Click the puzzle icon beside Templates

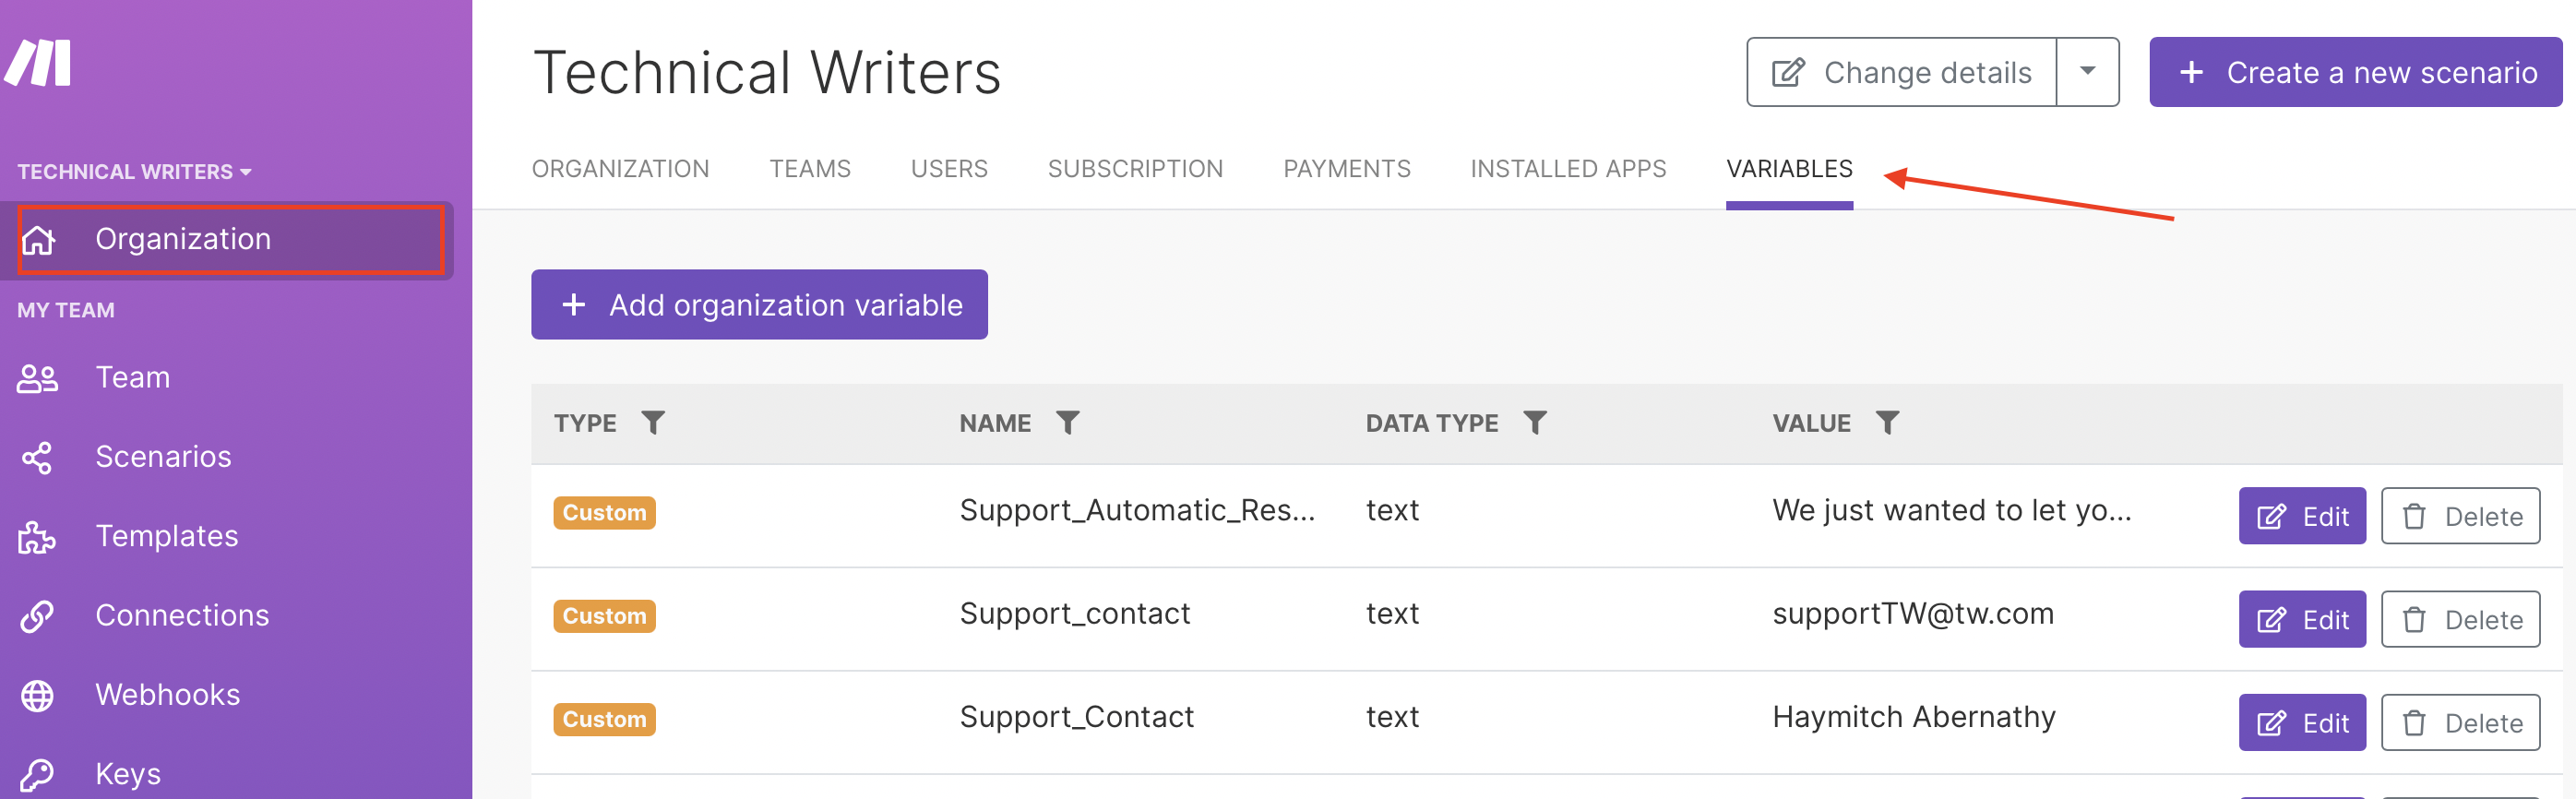(x=37, y=537)
